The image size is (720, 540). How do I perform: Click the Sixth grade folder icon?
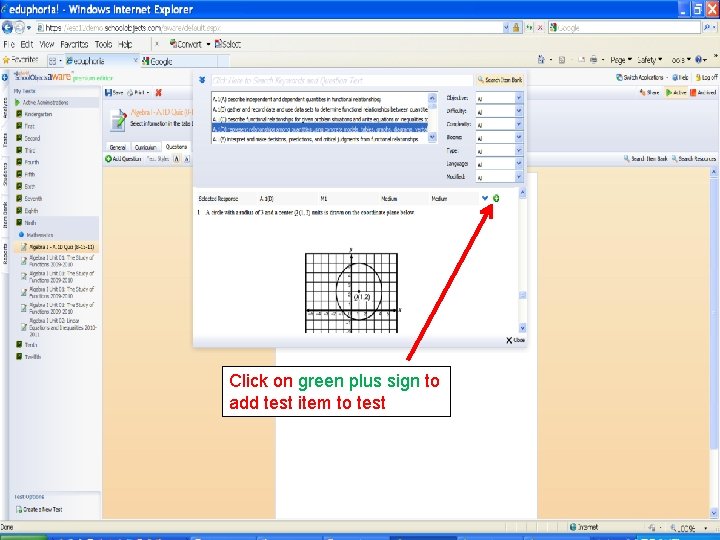tap(19, 186)
